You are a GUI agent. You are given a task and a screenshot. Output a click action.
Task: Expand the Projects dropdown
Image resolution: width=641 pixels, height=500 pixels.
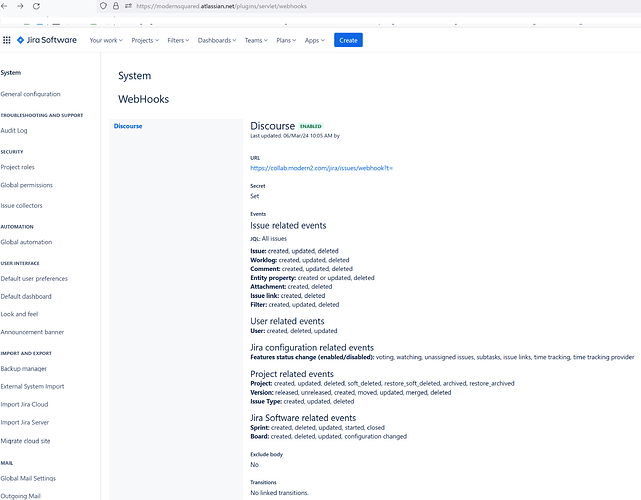tap(145, 40)
